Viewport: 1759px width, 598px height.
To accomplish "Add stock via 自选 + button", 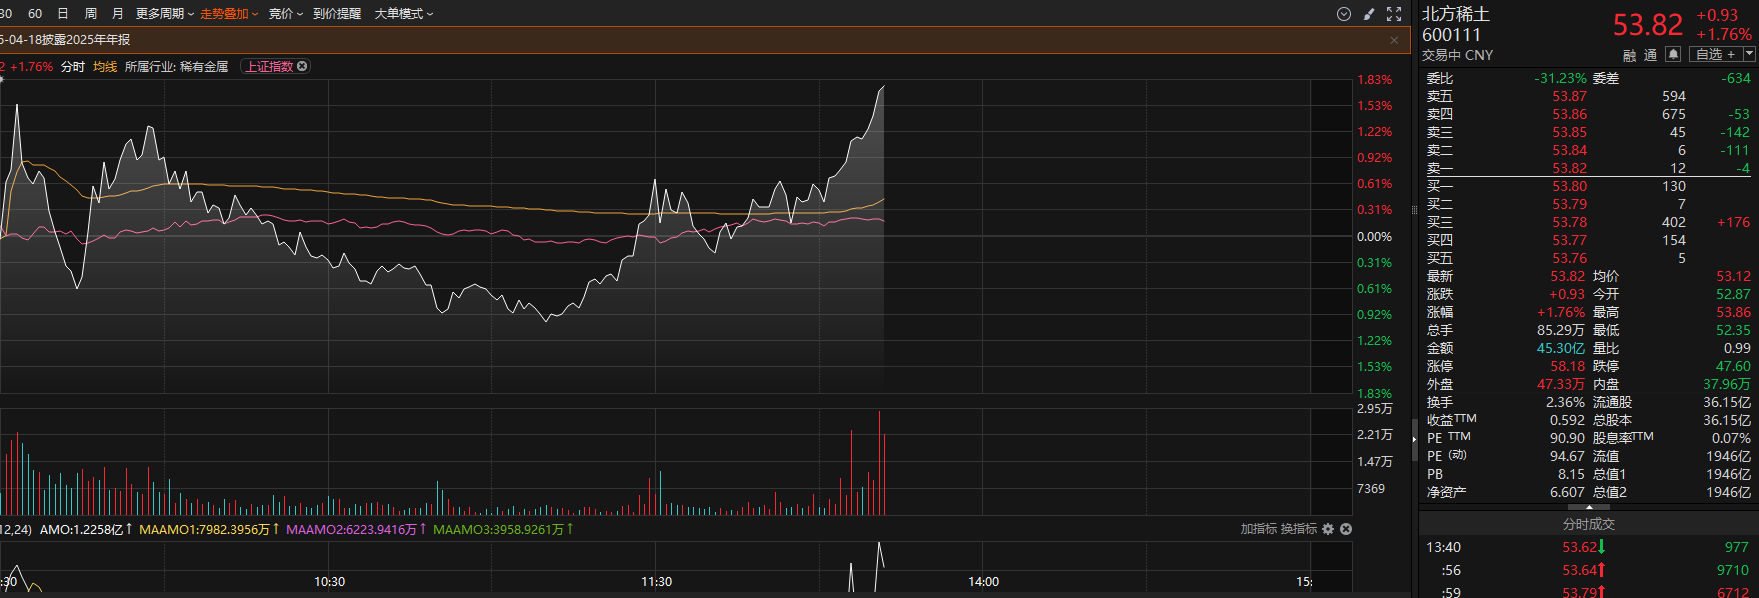I will click(1716, 54).
